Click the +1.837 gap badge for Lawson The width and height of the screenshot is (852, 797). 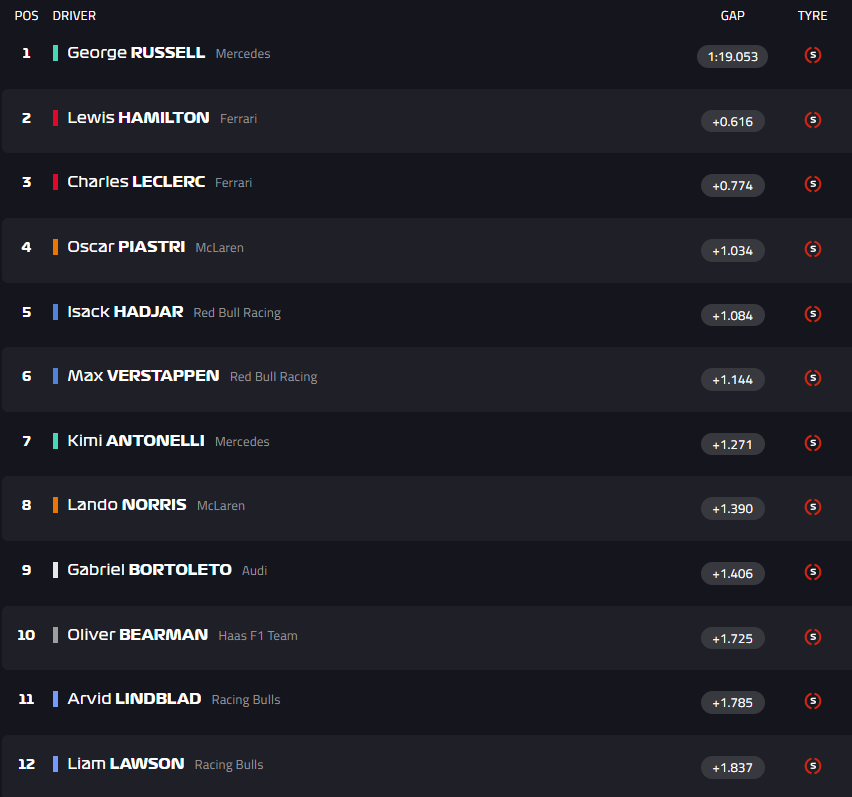(x=732, y=767)
